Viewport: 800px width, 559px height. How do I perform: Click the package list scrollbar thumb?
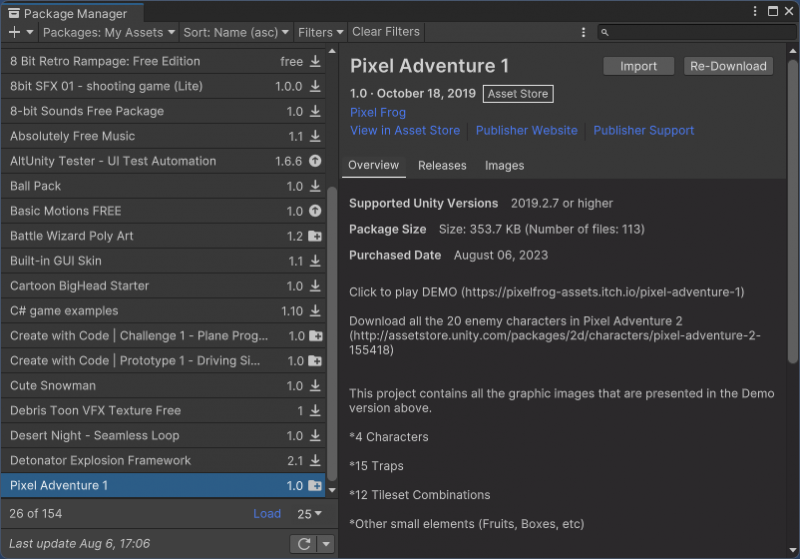pyautogui.click(x=332, y=334)
